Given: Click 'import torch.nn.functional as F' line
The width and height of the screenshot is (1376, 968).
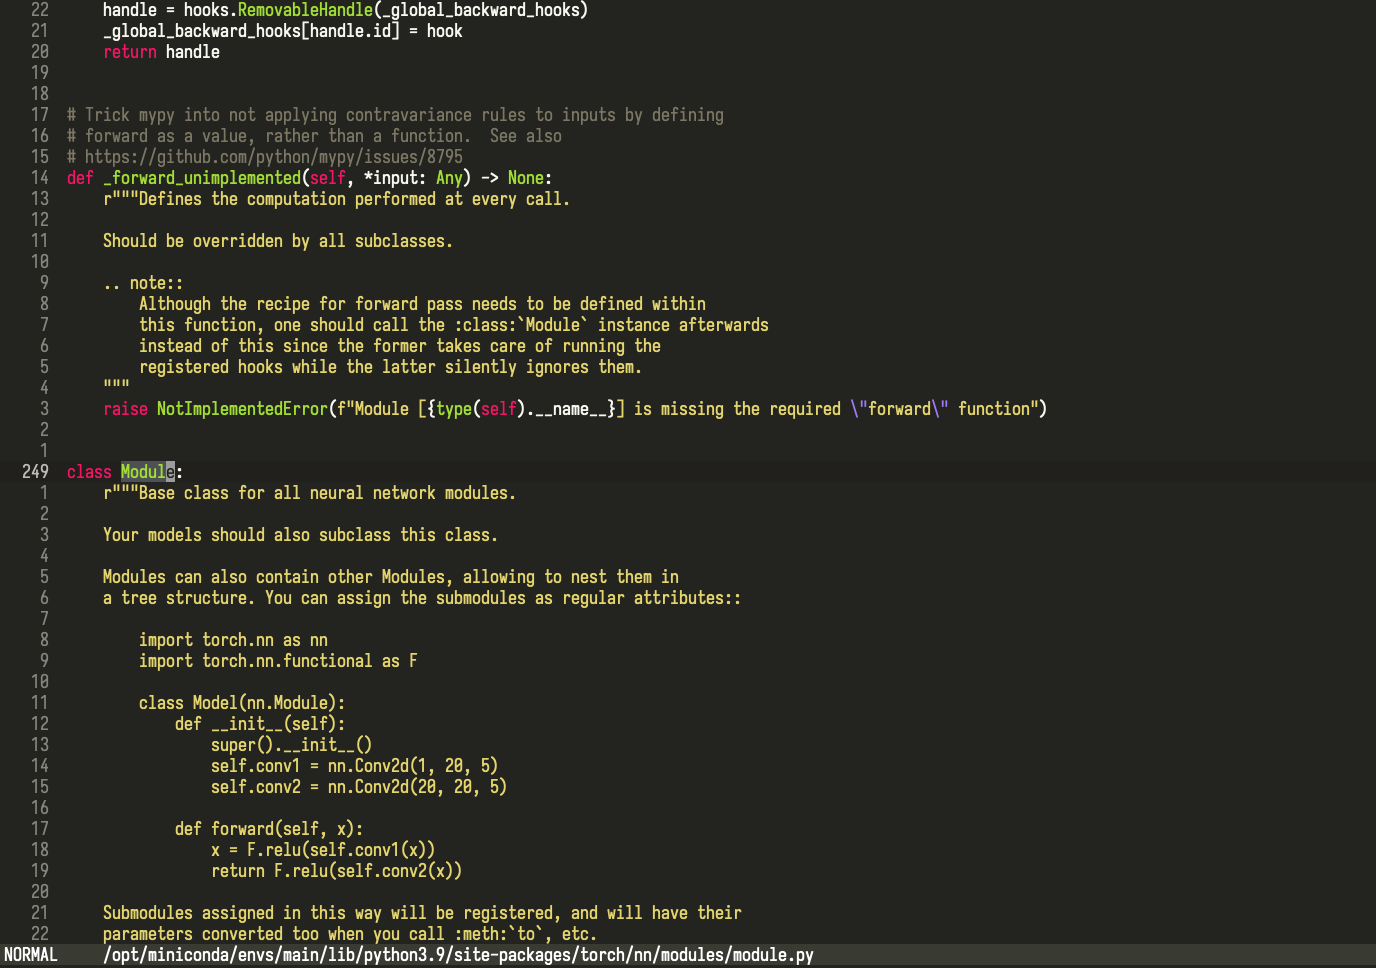Looking at the screenshot, I should 278,661.
